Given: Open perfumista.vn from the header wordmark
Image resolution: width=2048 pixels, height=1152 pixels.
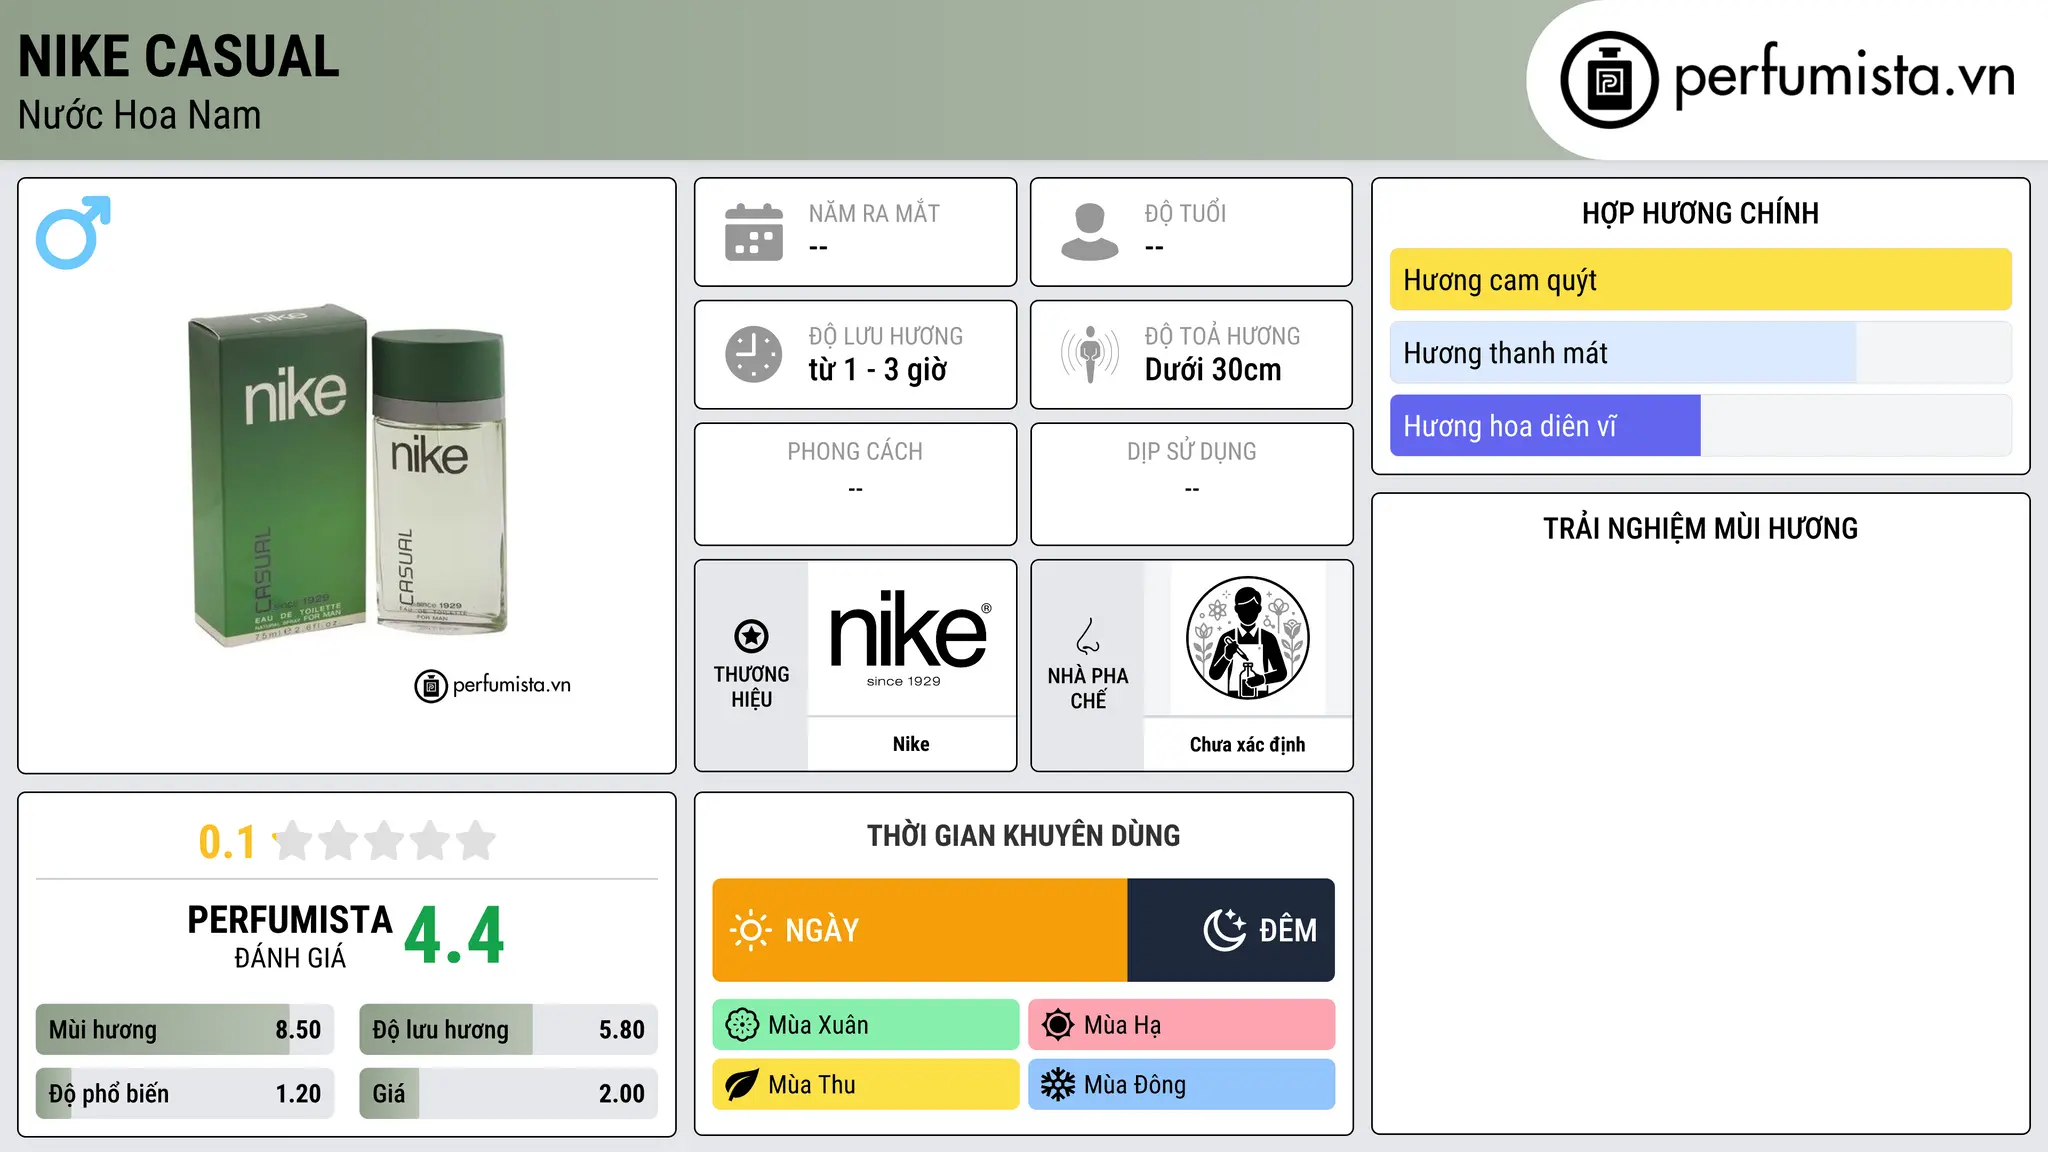Looking at the screenshot, I should [x=1844, y=76].
